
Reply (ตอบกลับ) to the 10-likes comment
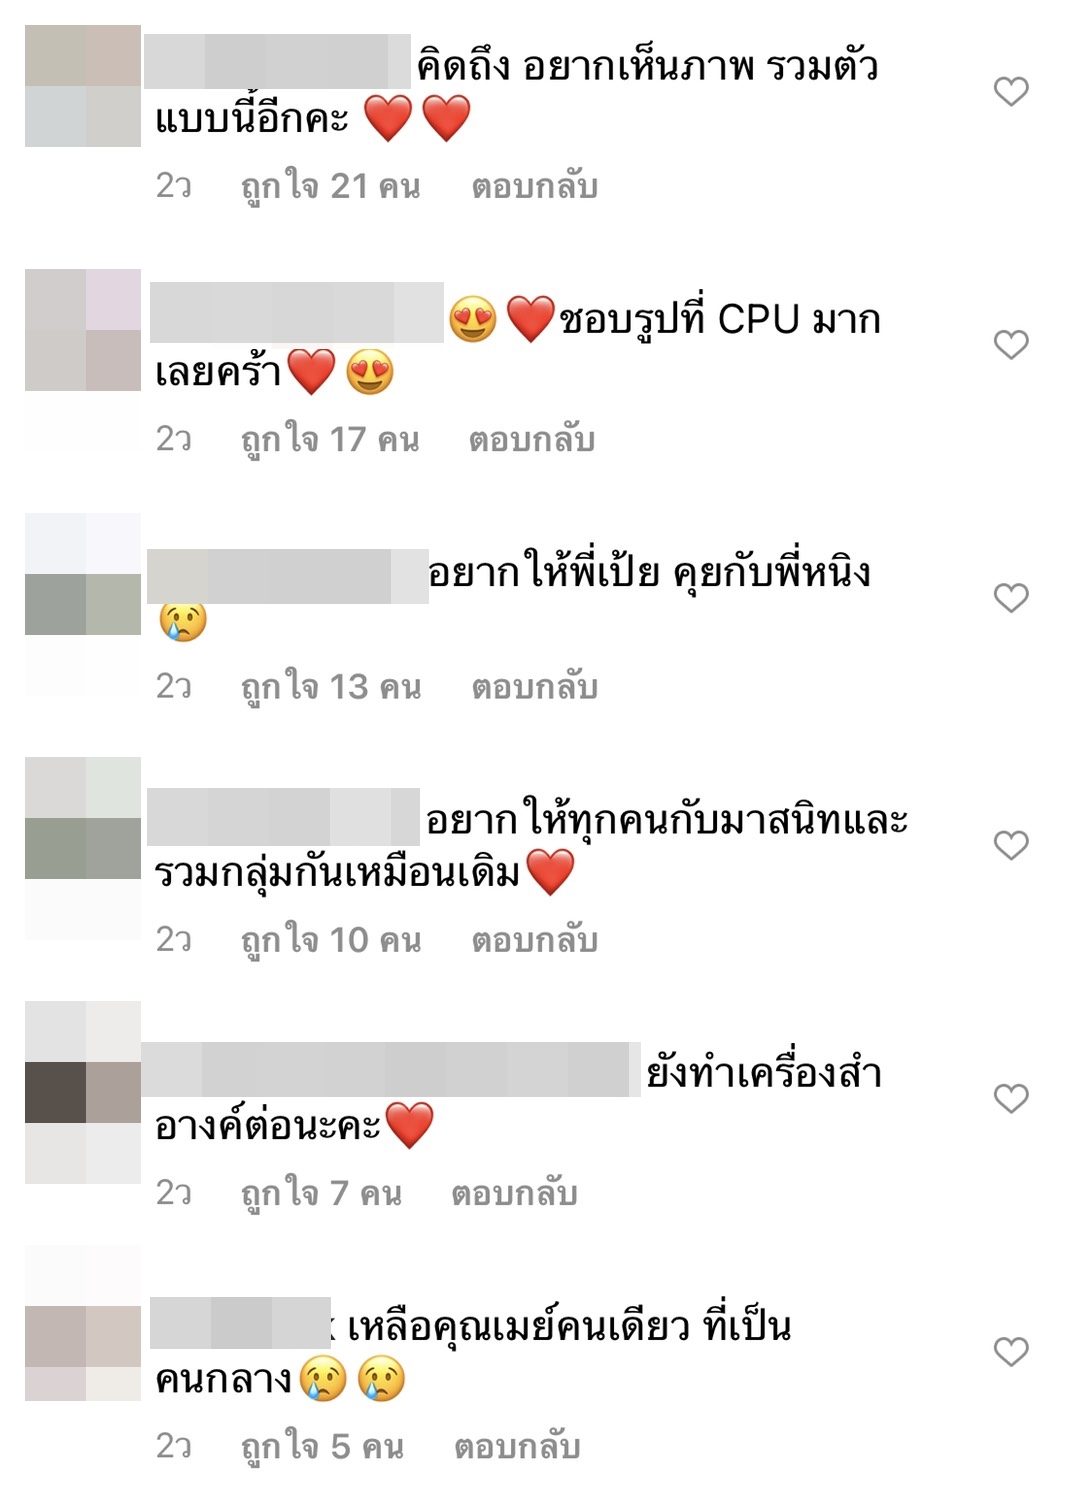coord(535,941)
